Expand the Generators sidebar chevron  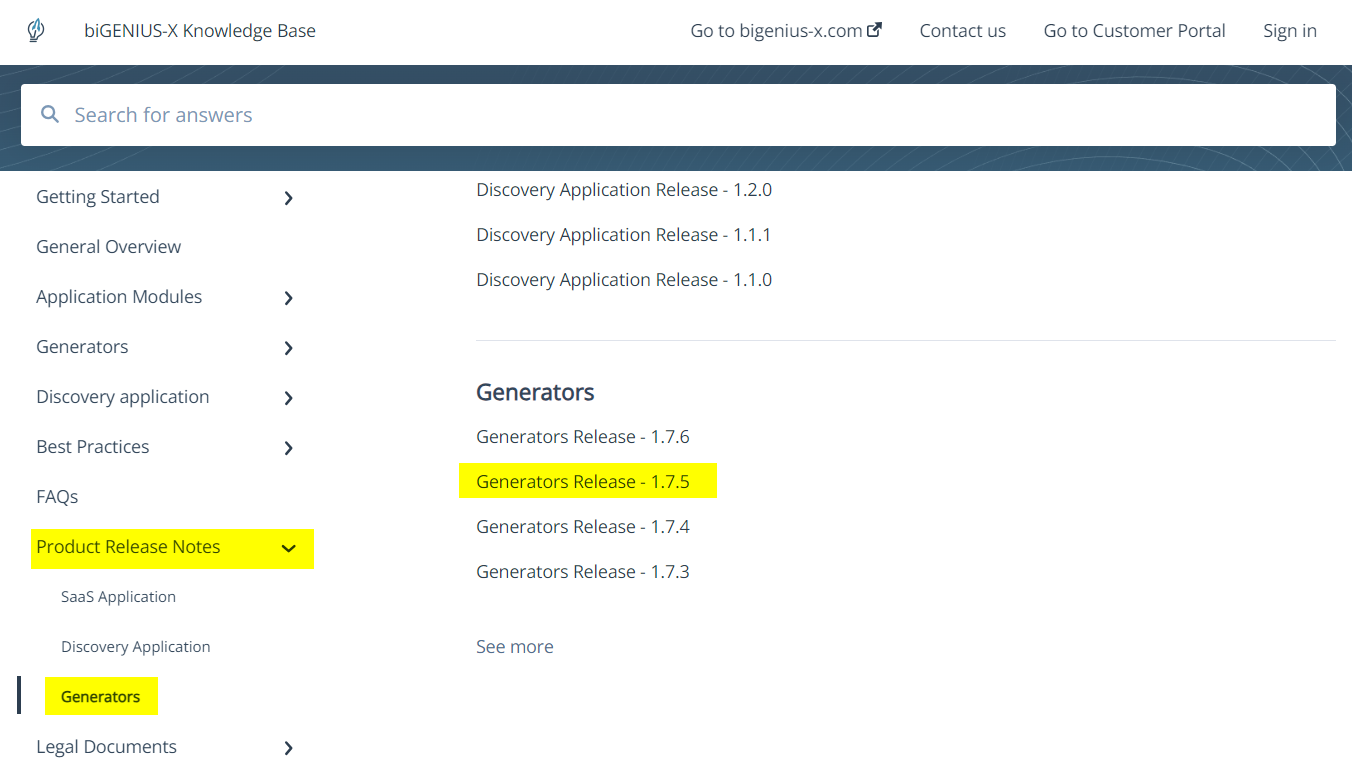pyautogui.click(x=289, y=348)
